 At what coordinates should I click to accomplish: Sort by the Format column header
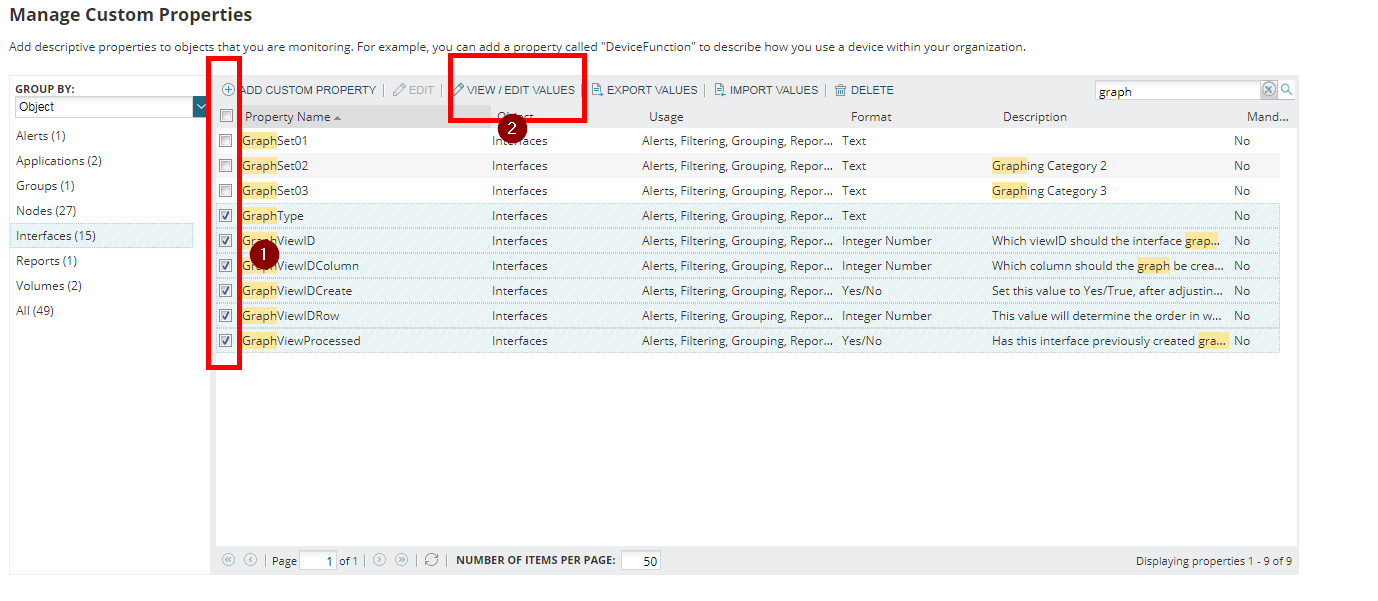[871, 117]
